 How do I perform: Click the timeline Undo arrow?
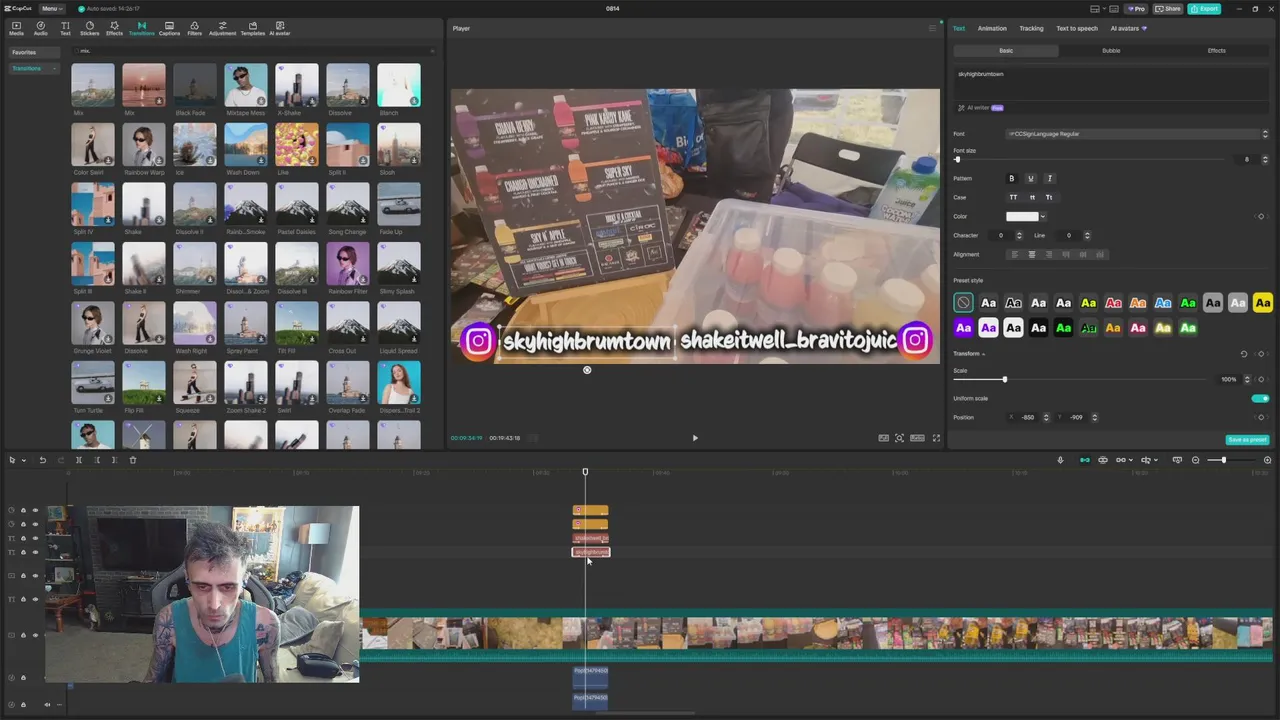coord(42,460)
